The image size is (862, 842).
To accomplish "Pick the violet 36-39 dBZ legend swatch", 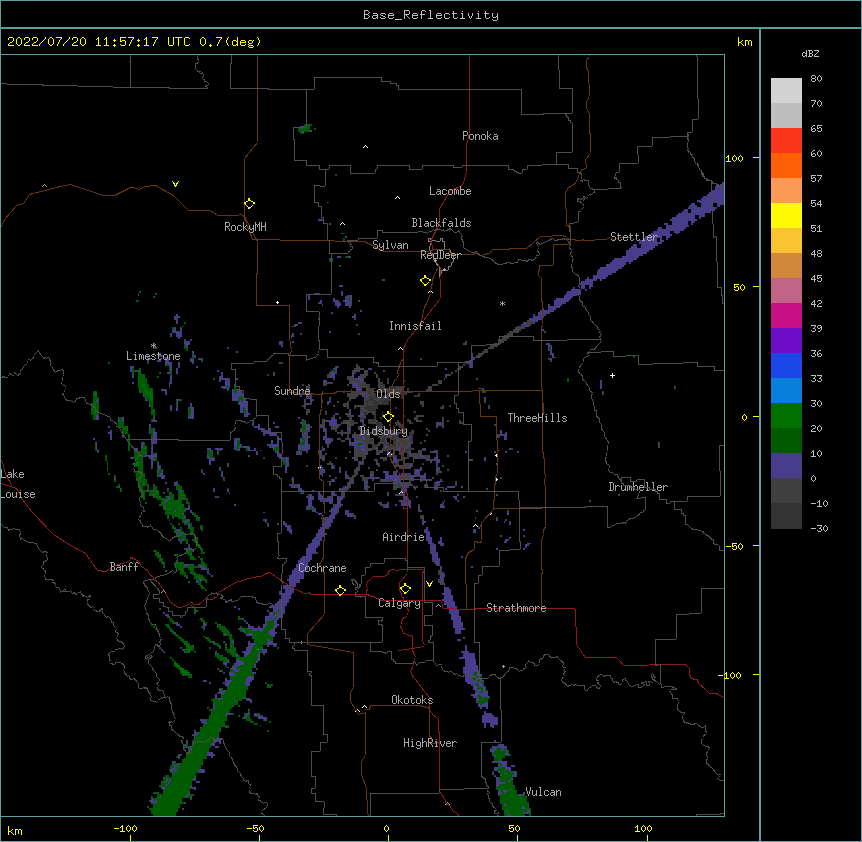I will (x=786, y=341).
